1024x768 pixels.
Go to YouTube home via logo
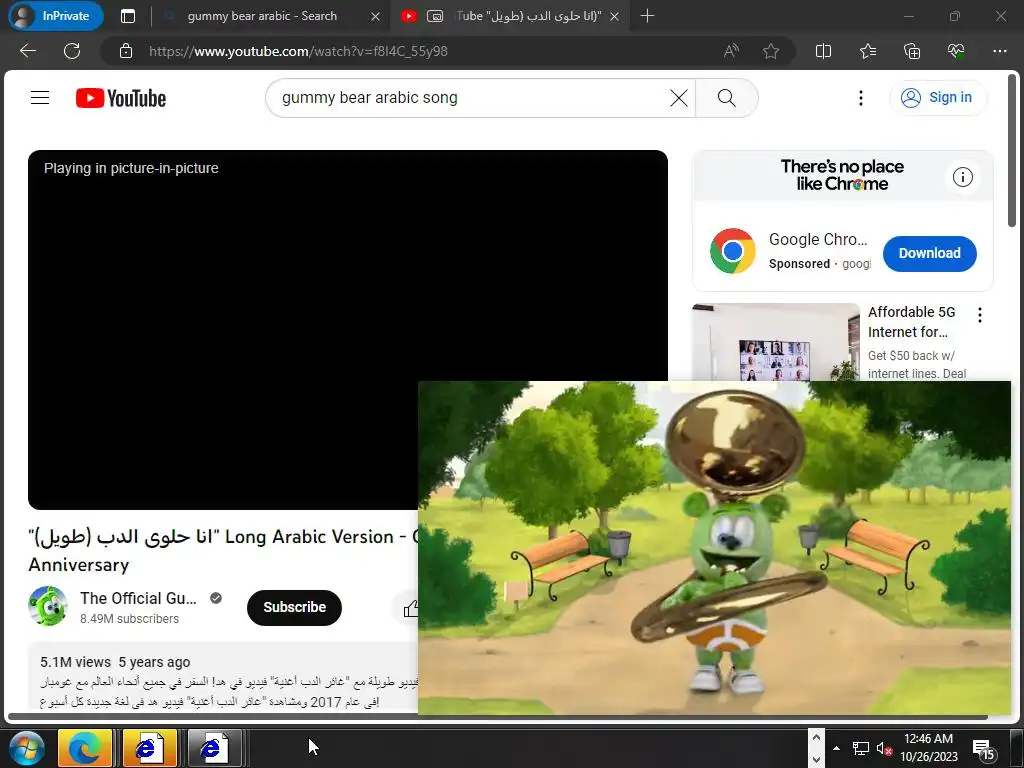(x=121, y=98)
